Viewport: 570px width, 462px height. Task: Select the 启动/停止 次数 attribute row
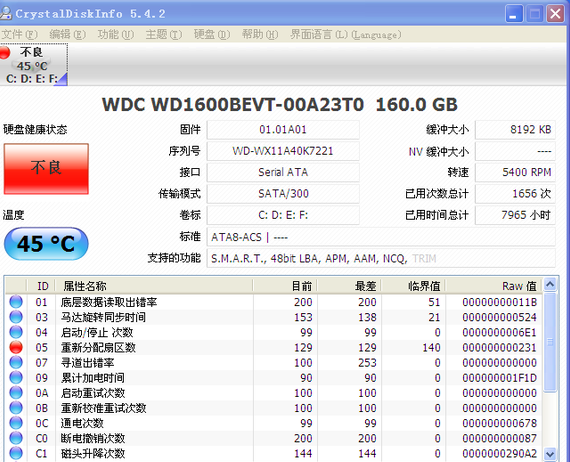click(274, 332)
